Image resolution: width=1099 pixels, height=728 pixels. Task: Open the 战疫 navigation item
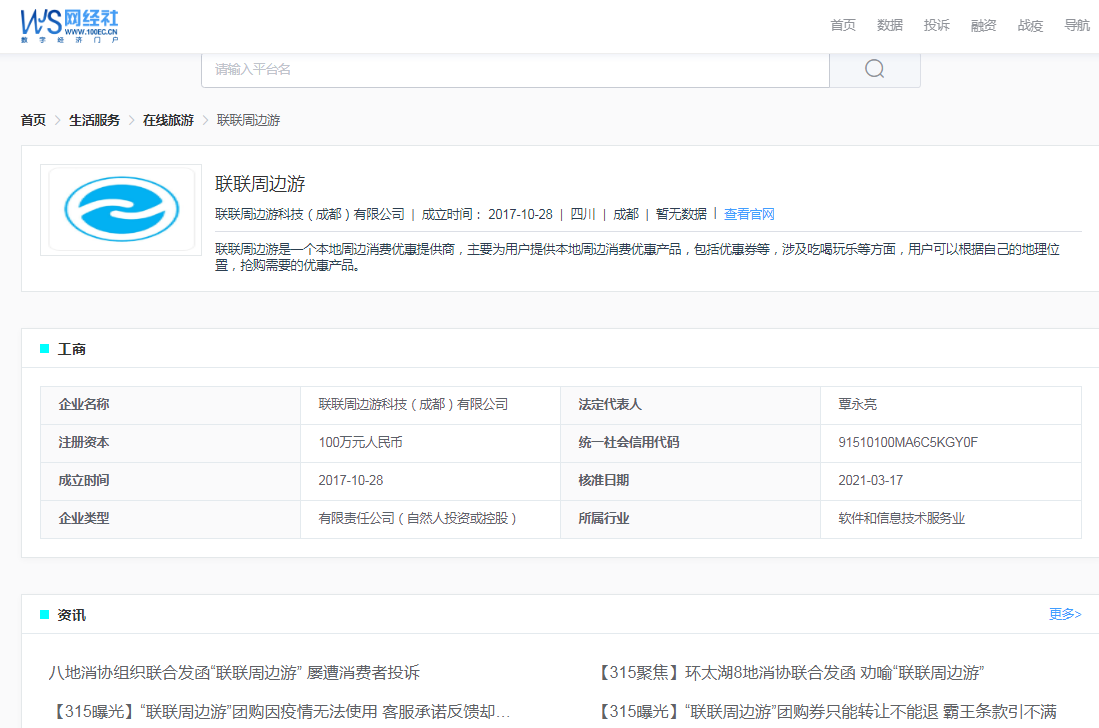point(1030,25)
